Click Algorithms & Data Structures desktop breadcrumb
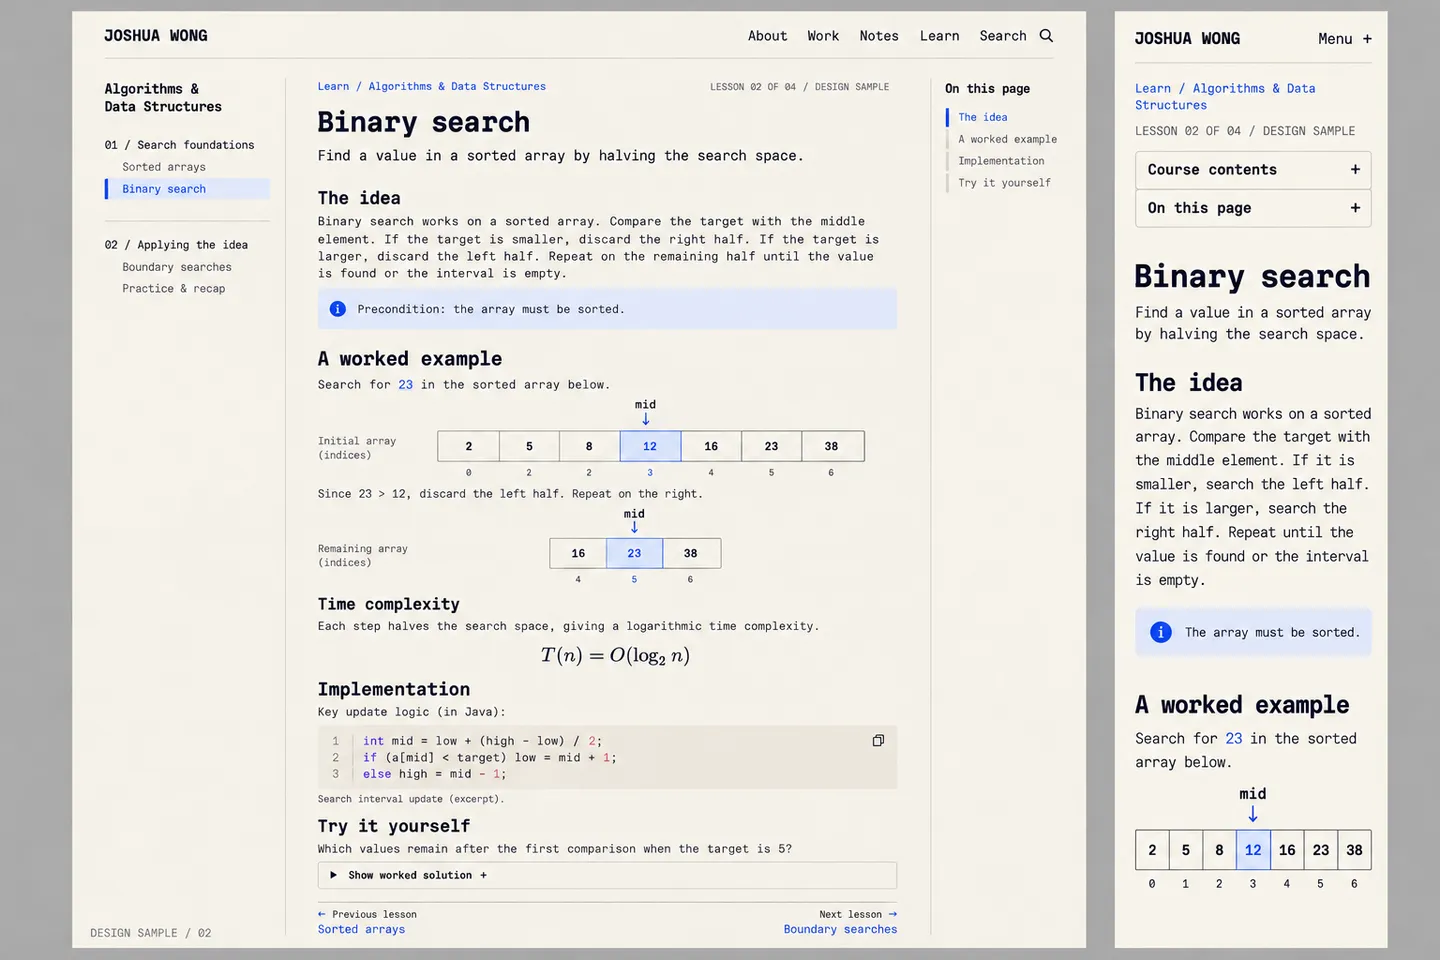This screenshot has height=960, width=1440. tap(457, 87)
